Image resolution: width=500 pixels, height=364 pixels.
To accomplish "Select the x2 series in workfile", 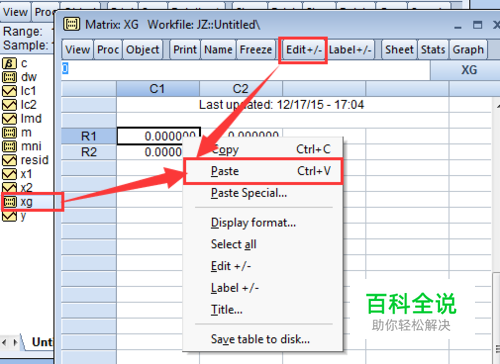I will (27, 188).
